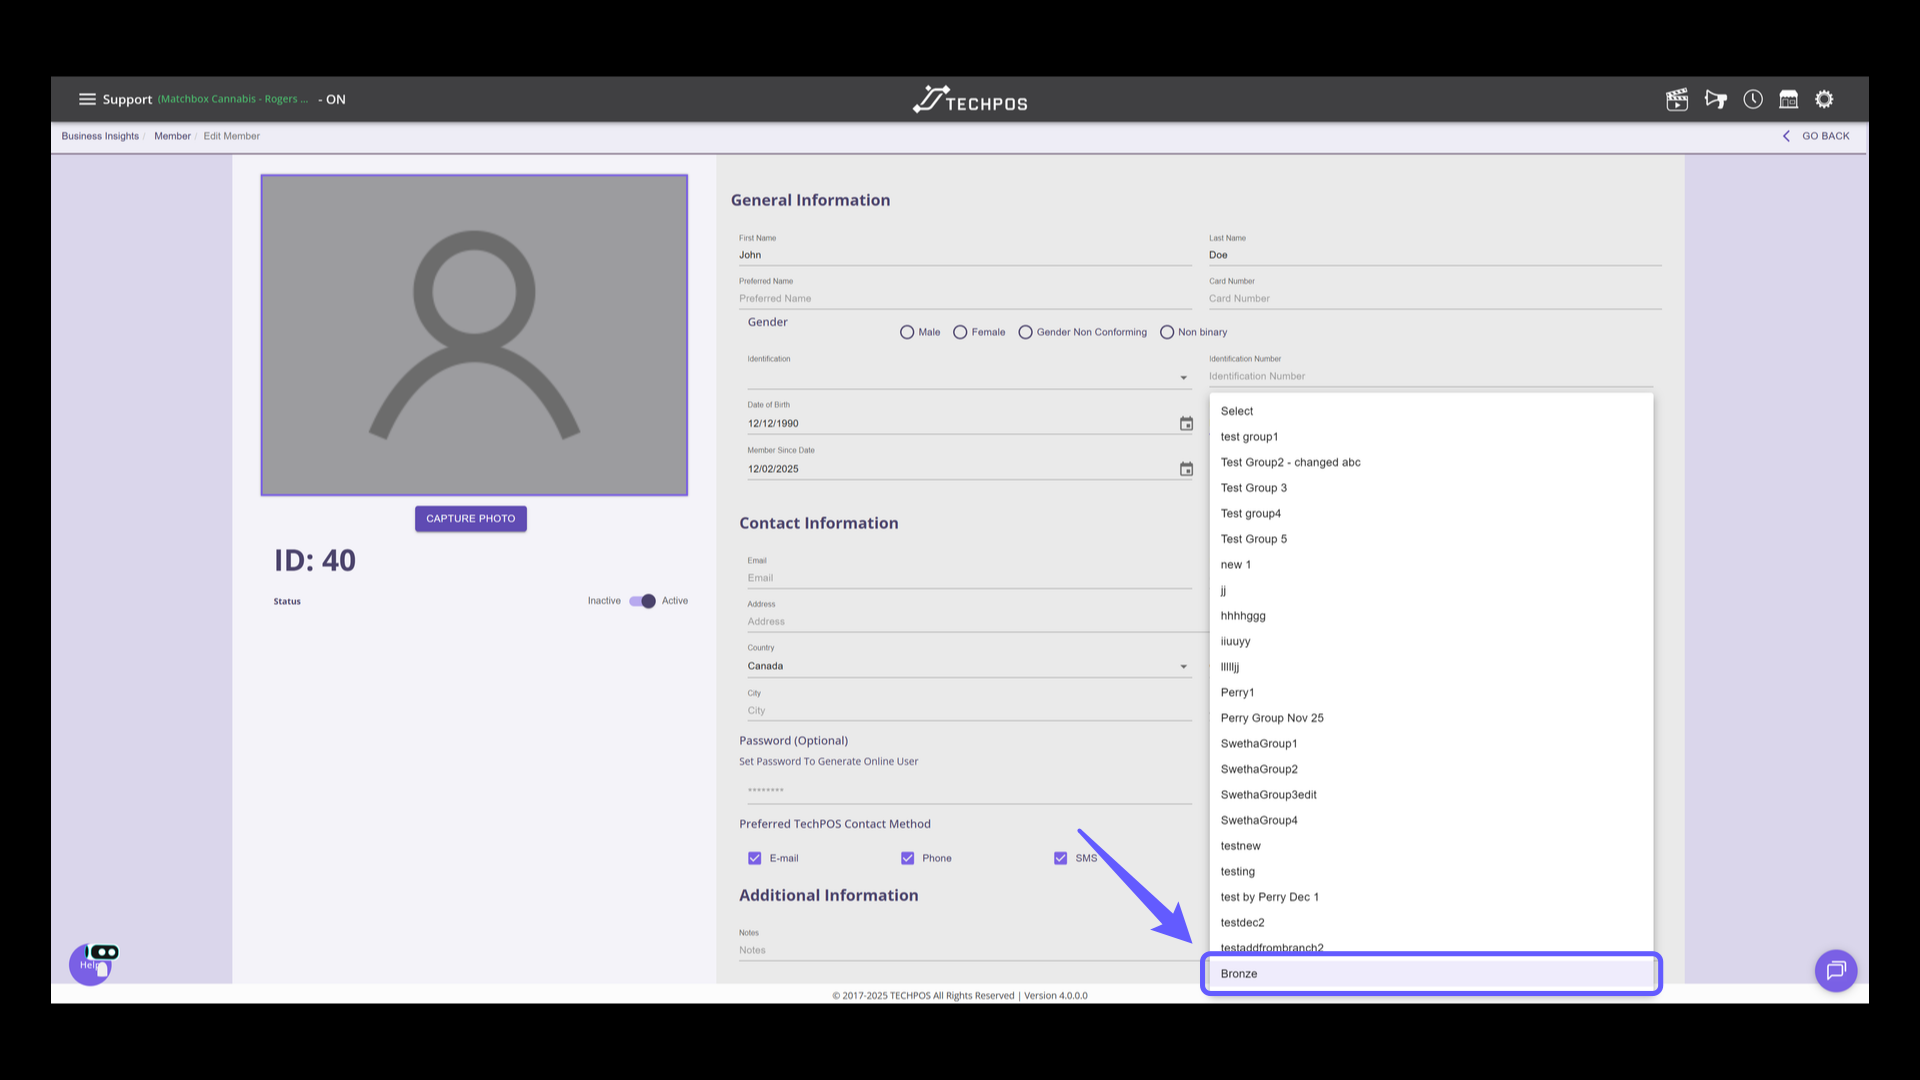The height and width of the screenshot is (1080, 1920).
Task: Open the clock history icon
Action: tap(1753, 99)
